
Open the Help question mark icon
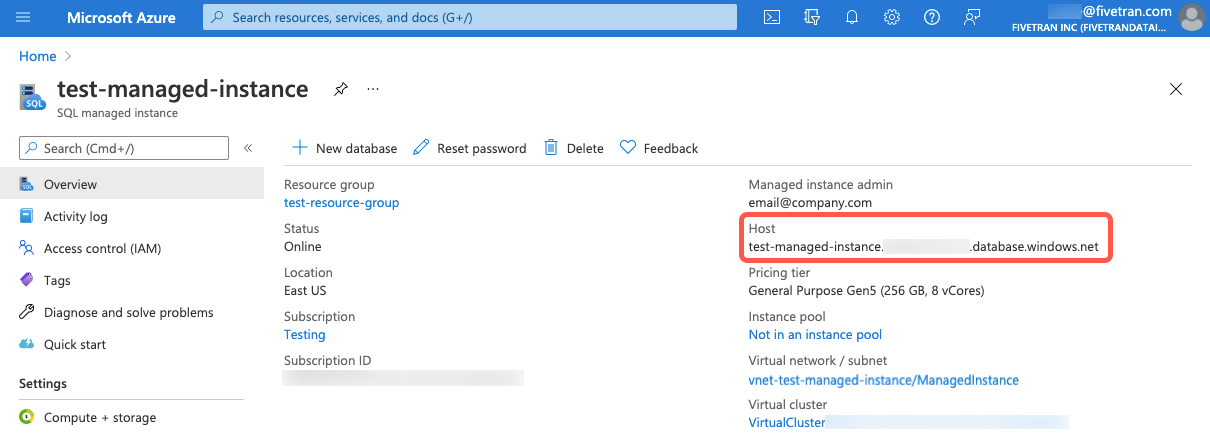point(932,17)
